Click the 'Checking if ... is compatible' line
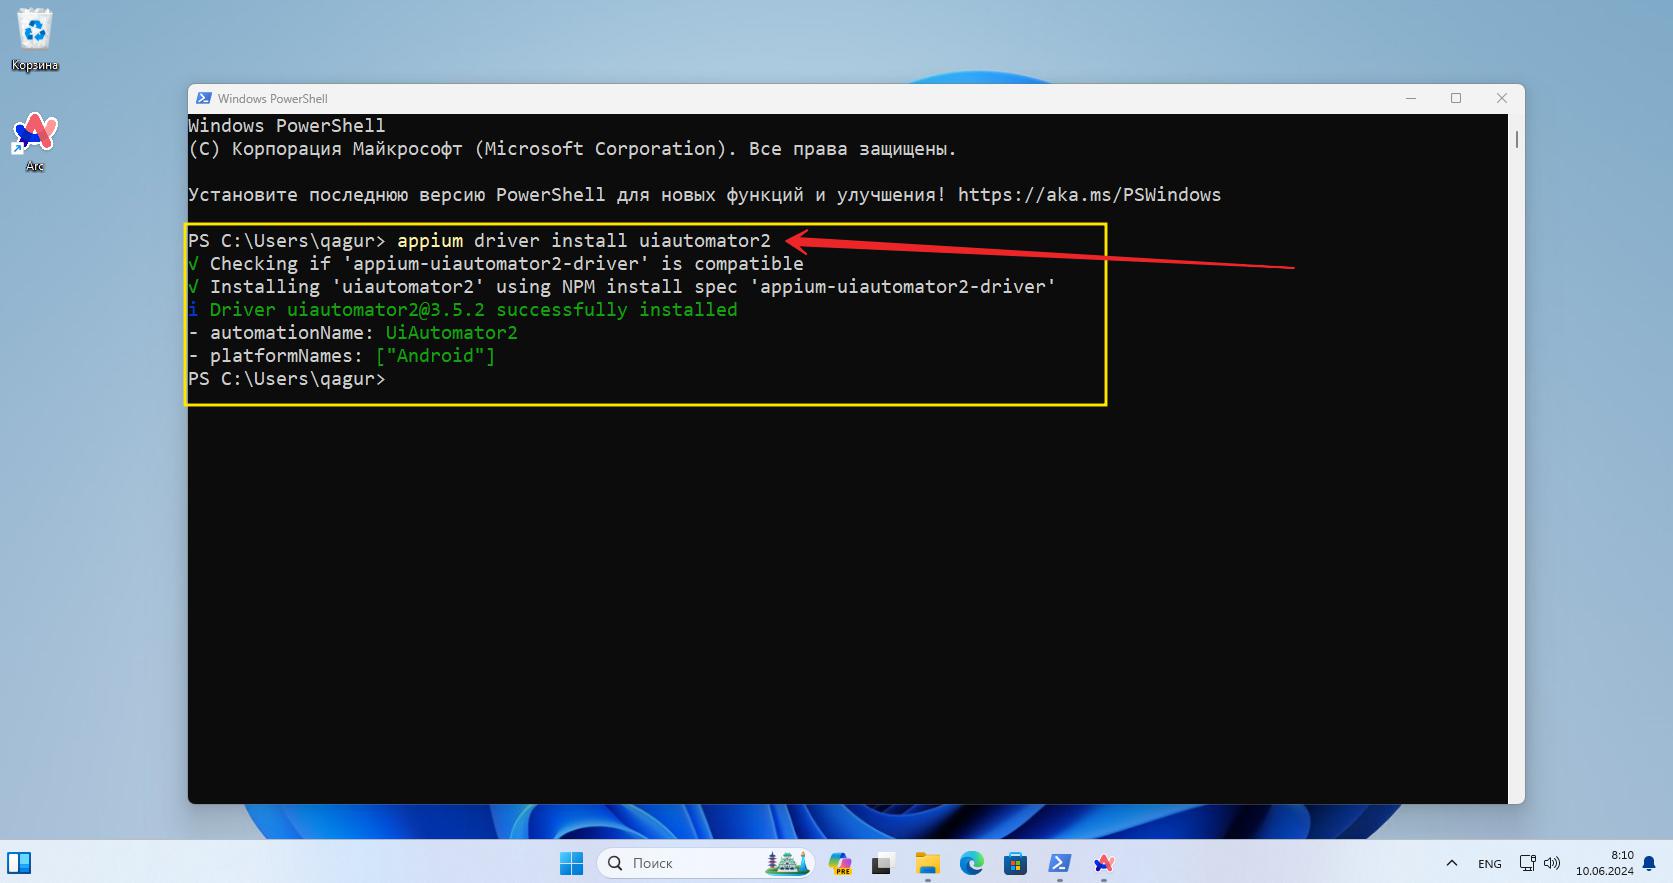Image resolution: width=1673 pixels, height=883 pixels. point(496,264)
